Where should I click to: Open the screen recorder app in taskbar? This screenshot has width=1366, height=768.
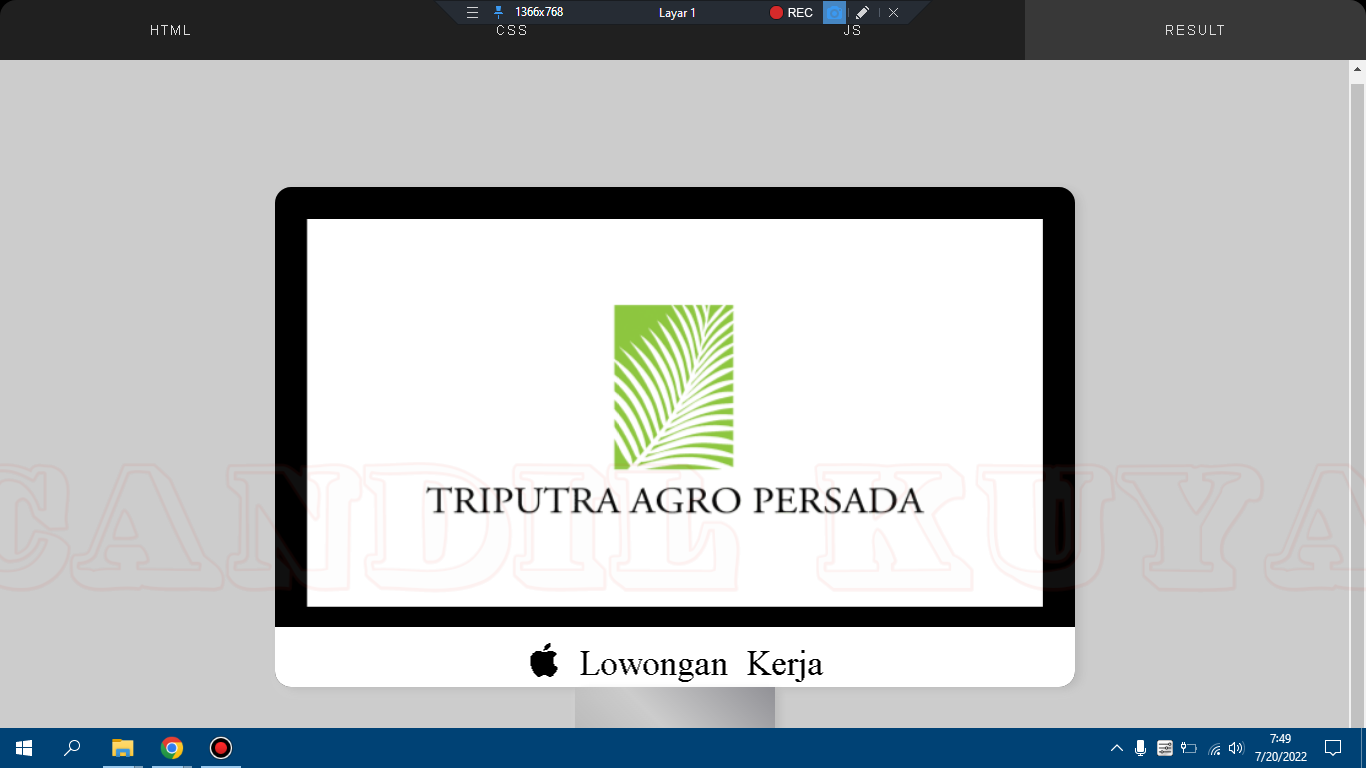[x=221, y=748]
